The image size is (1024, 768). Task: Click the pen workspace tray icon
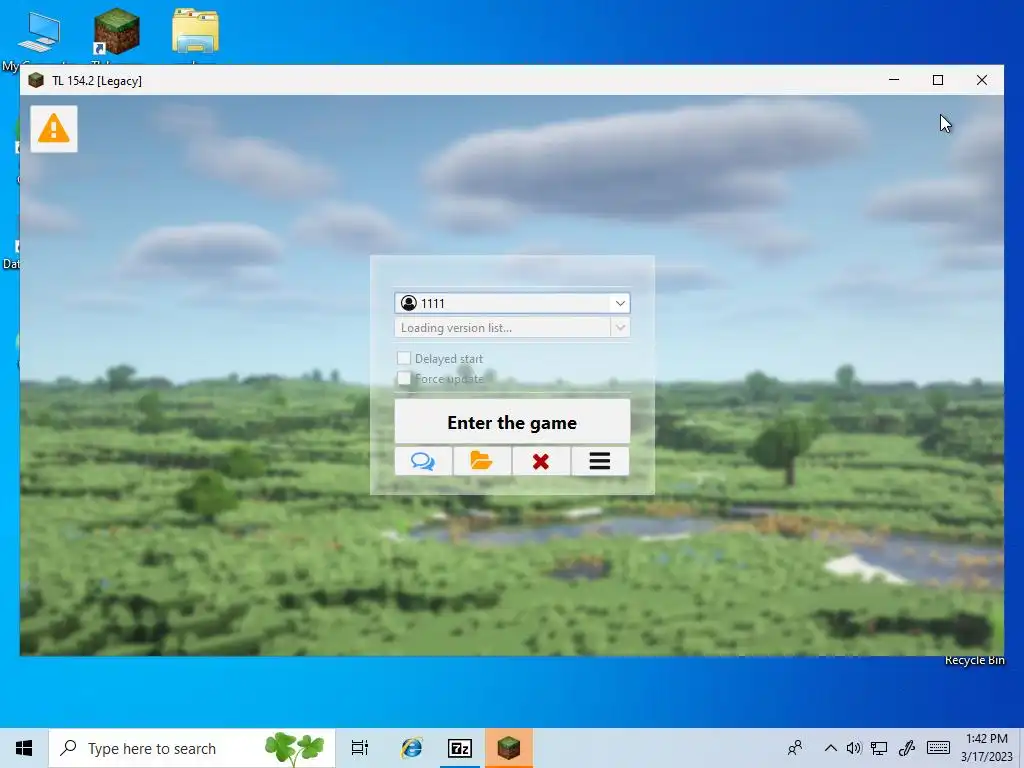click(x=906, y=748)
